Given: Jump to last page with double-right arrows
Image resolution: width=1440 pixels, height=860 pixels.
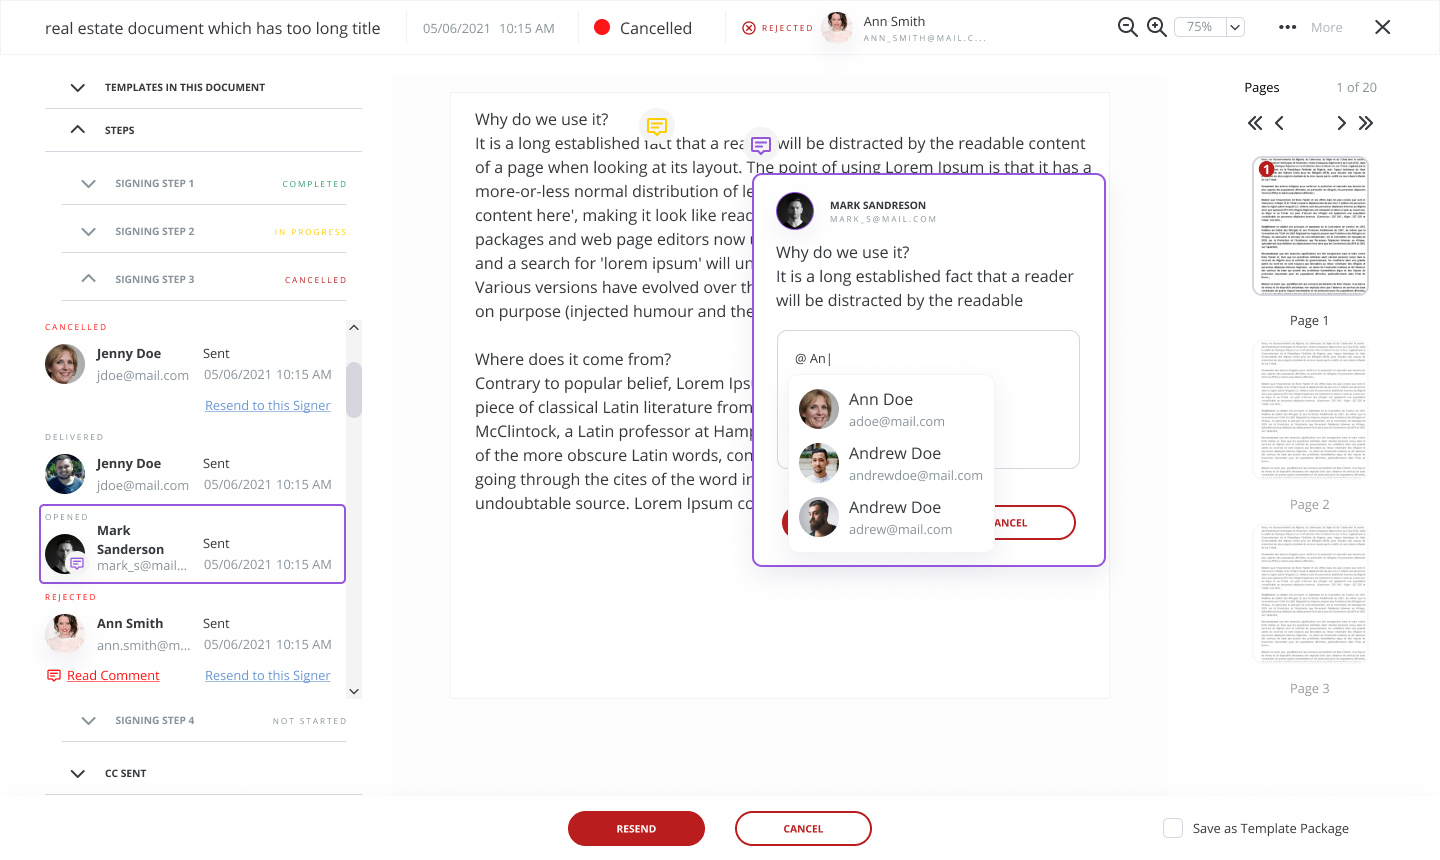Looking at the screenshot, I should [1366, 123].
